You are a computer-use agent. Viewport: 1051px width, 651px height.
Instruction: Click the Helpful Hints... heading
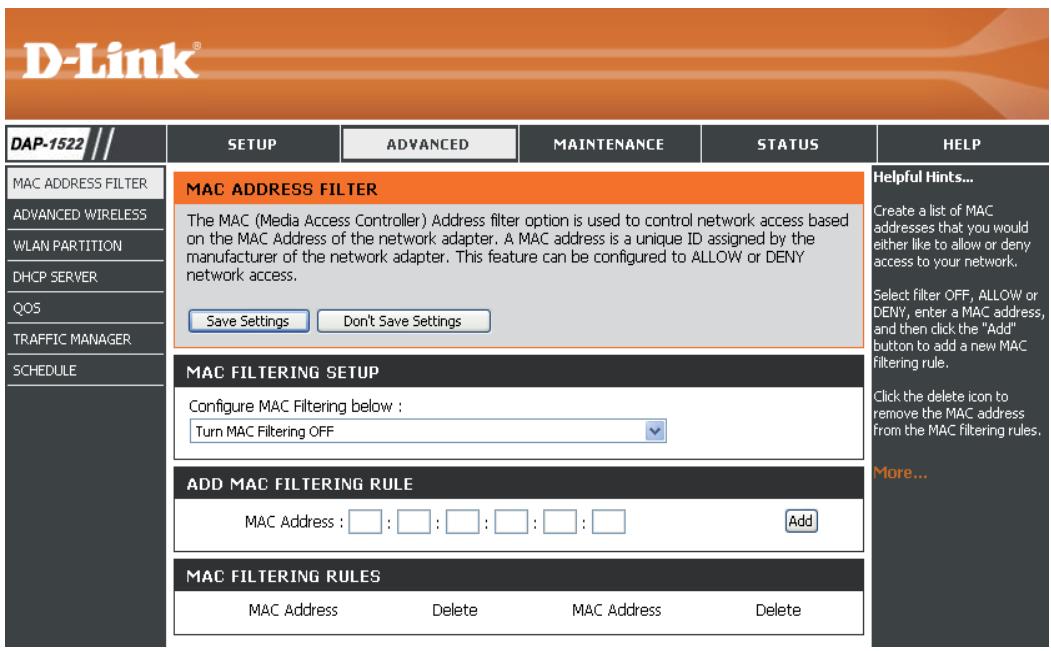click(923, 177)
